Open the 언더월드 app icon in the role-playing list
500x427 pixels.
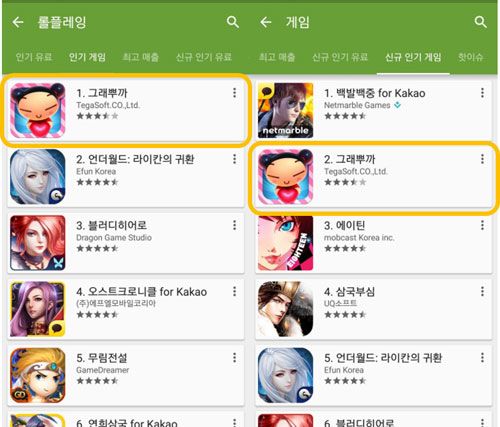tap(38, 177)
